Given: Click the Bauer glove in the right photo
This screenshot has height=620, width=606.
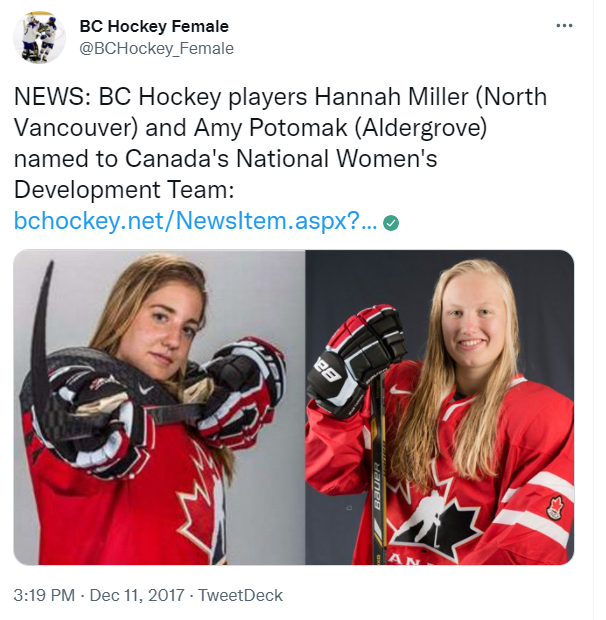Looking at the screenshot, I should (356, 360).
